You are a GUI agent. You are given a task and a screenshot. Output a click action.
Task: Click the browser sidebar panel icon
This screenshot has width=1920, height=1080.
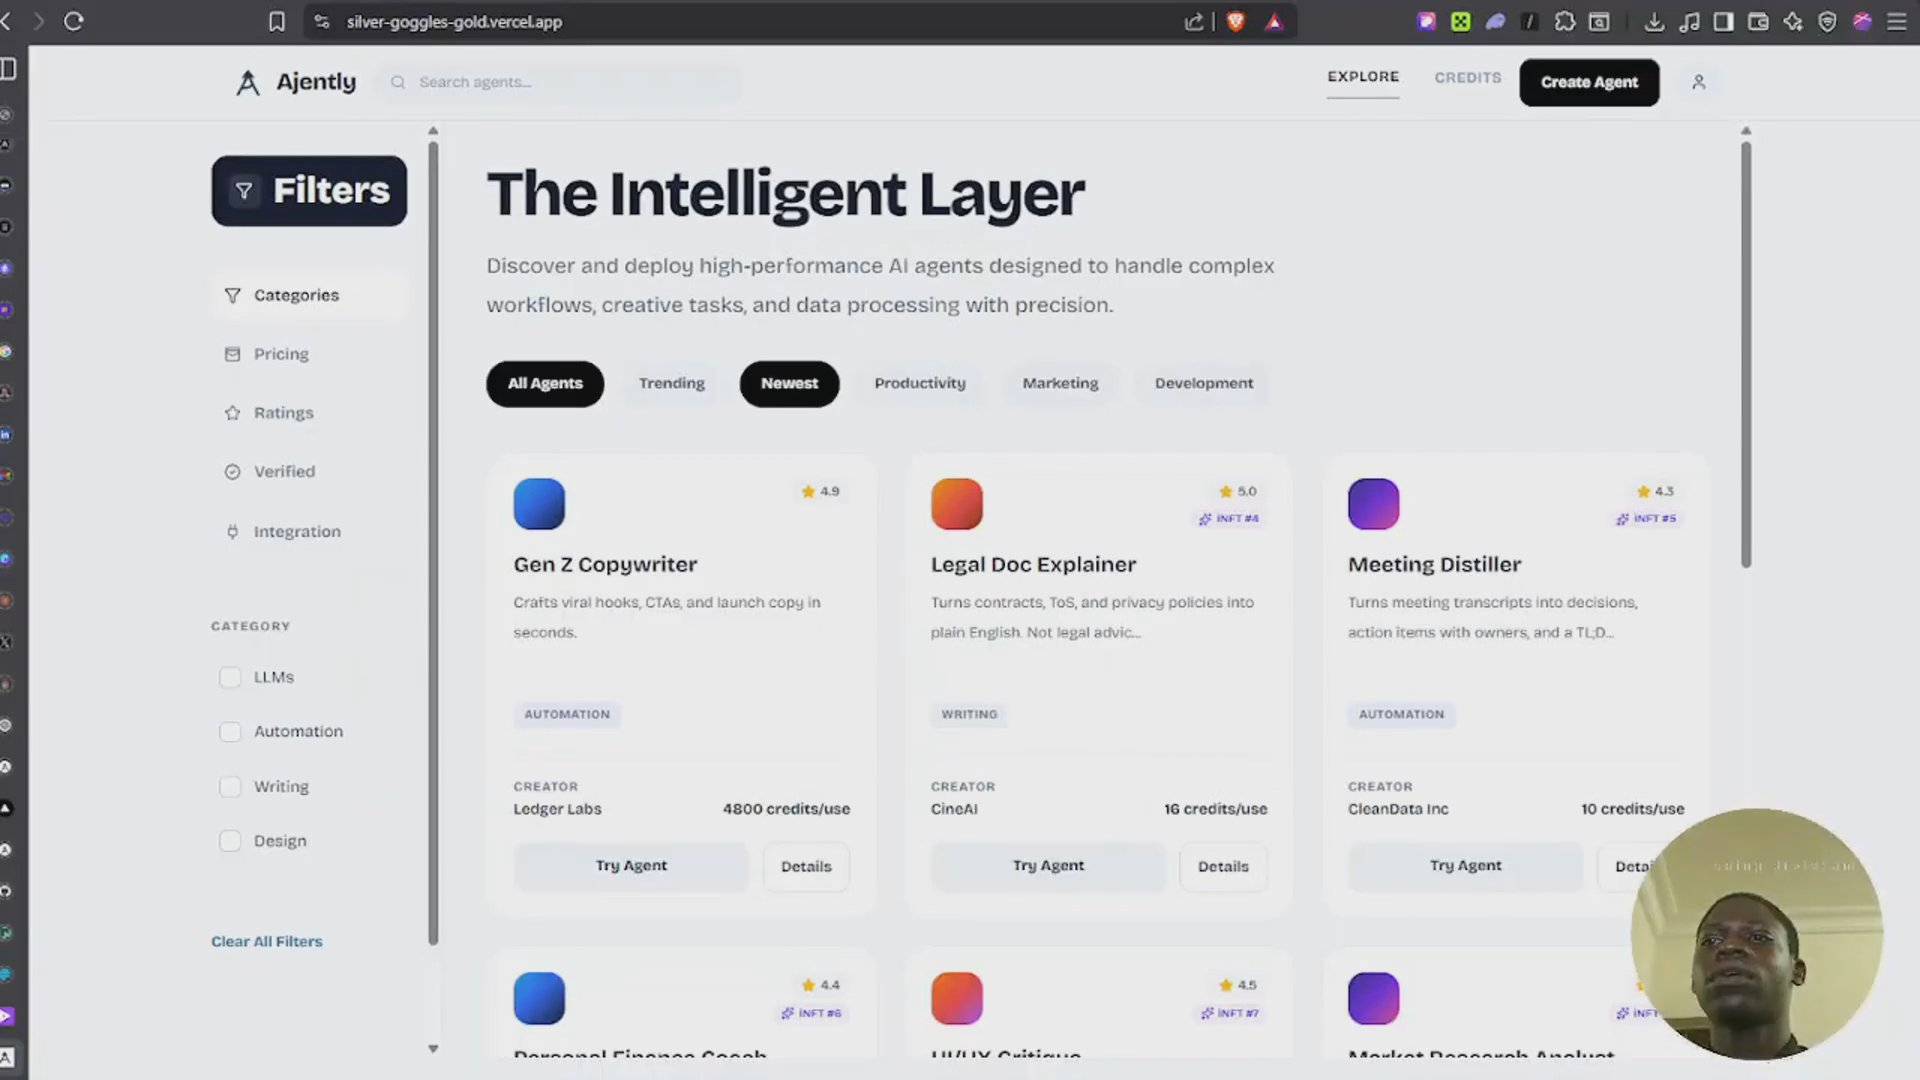click(x=1723, y=21)
